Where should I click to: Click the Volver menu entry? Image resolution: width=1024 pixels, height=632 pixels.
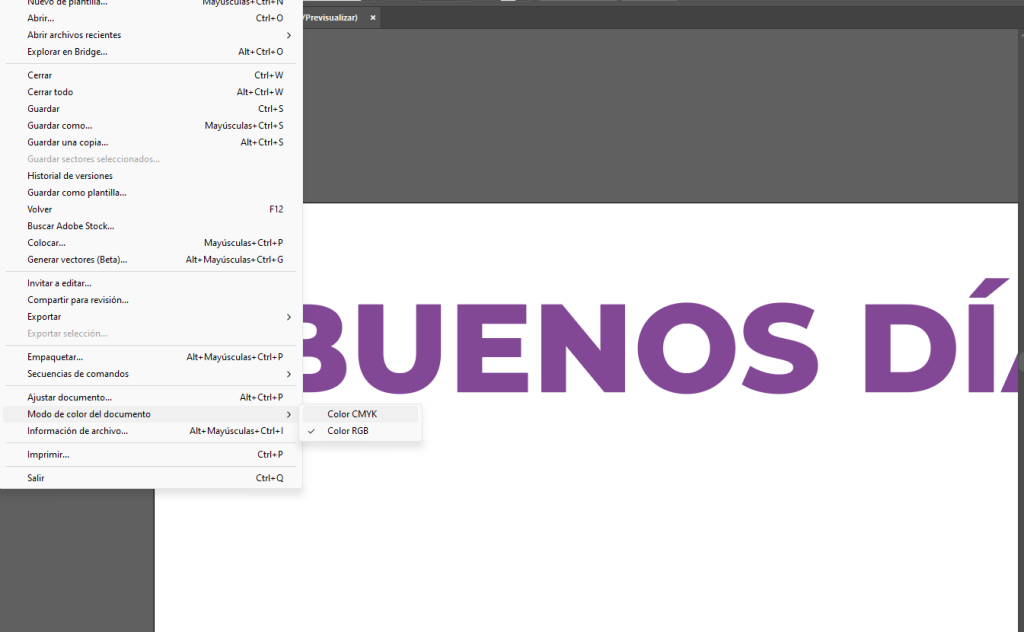point(151,210)
